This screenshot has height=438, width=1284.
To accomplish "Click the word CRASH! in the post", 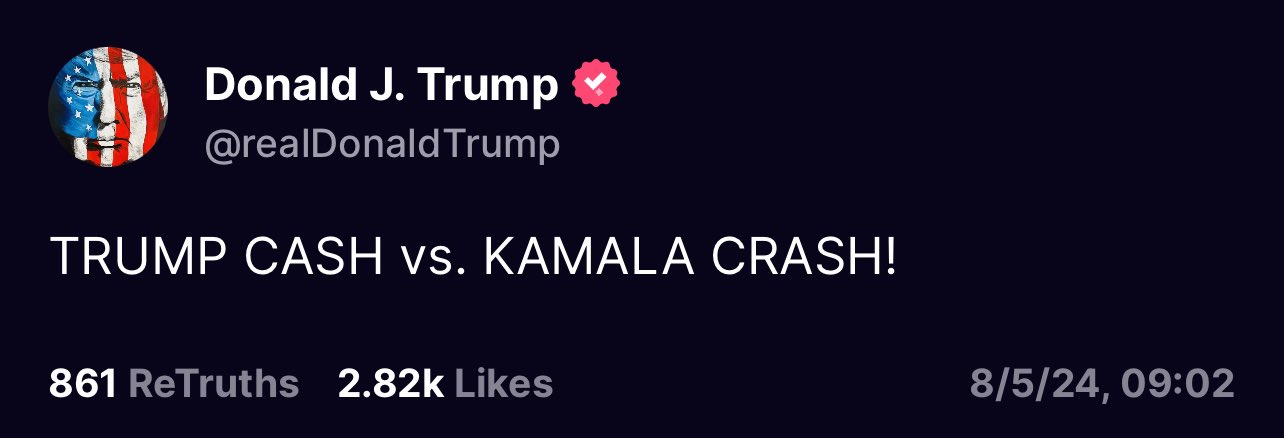I will point(806,260).
